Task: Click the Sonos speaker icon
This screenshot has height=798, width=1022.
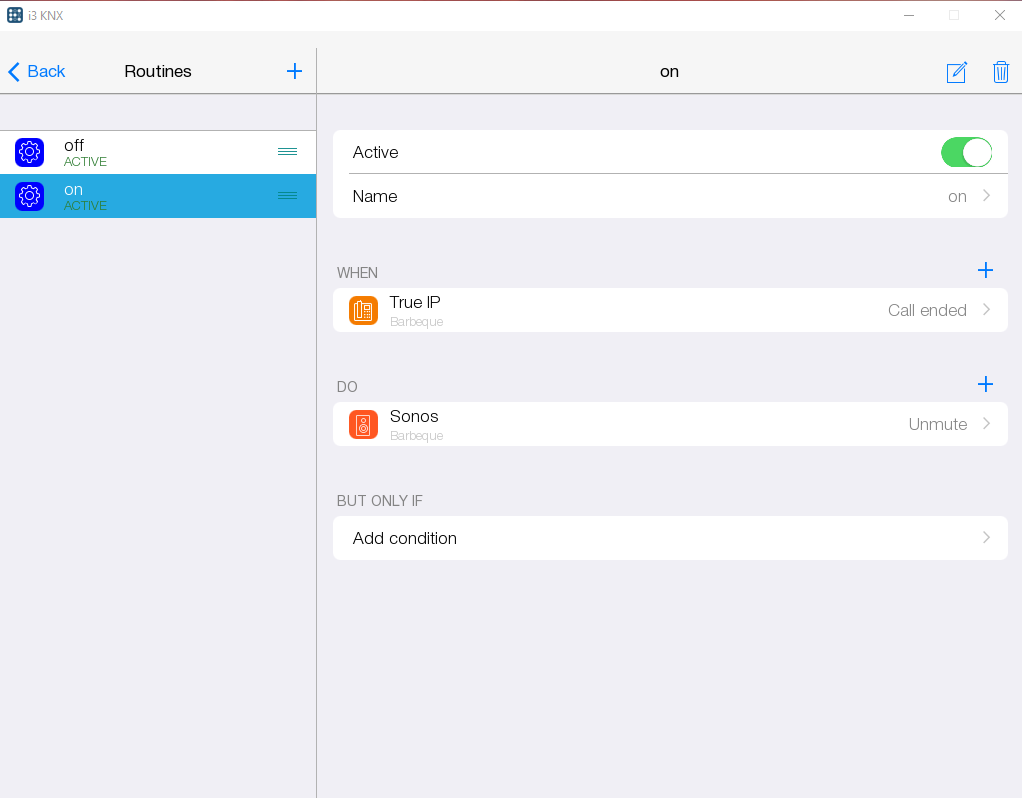Action: (363, 424)
